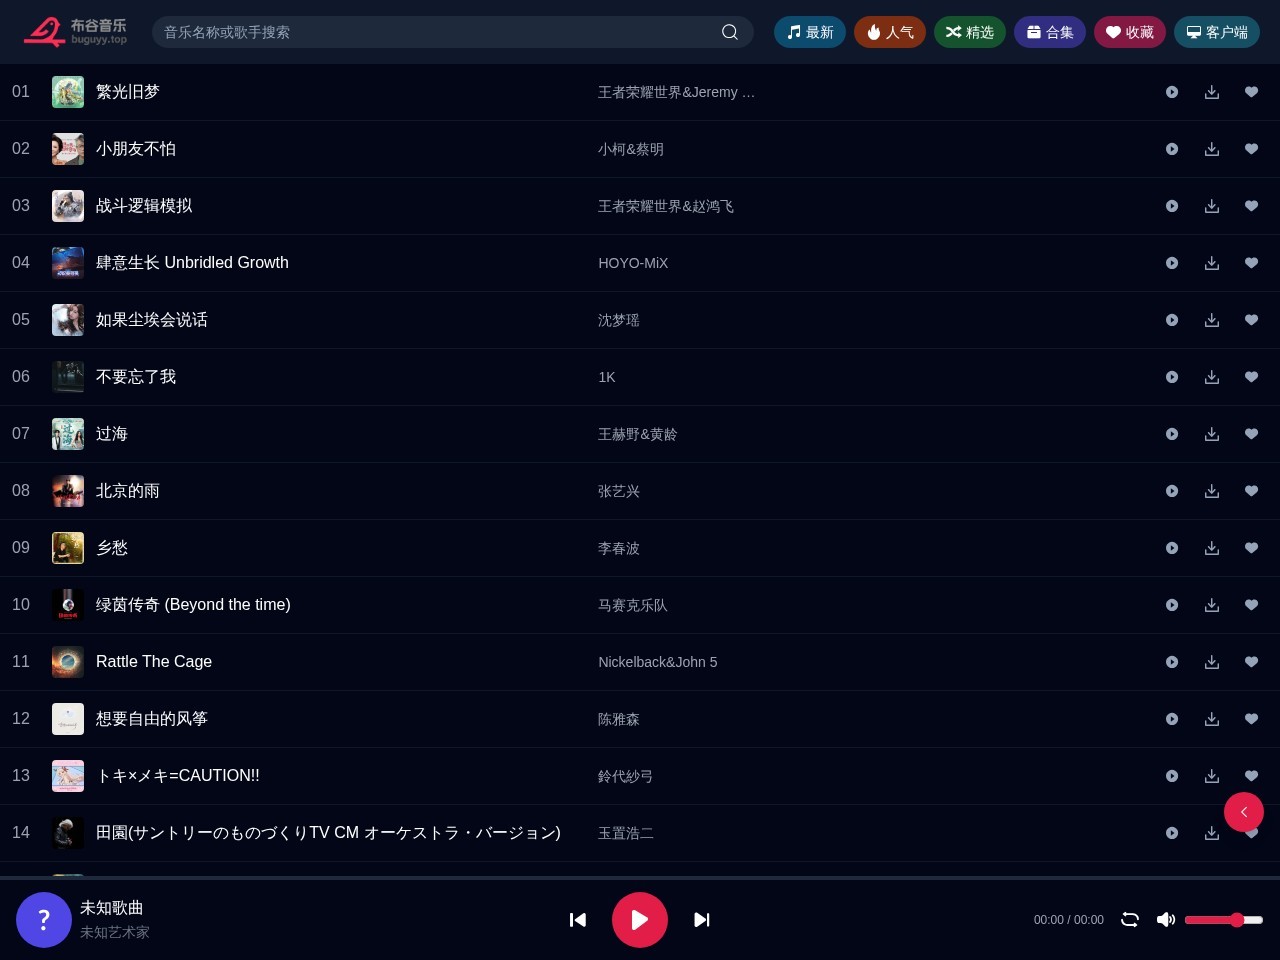Download Unbridled Growth track
Image resolution: width=1280 pixels, height=960 pixels.
click(x=1212, y=263)
